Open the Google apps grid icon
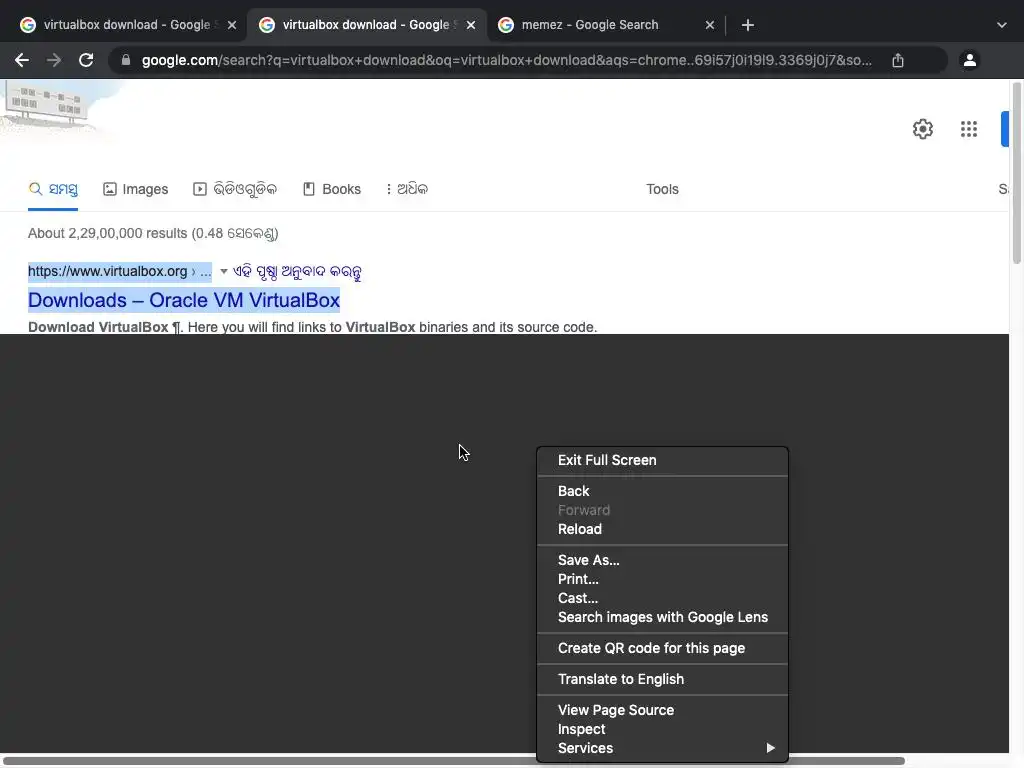 coord(969,129)
